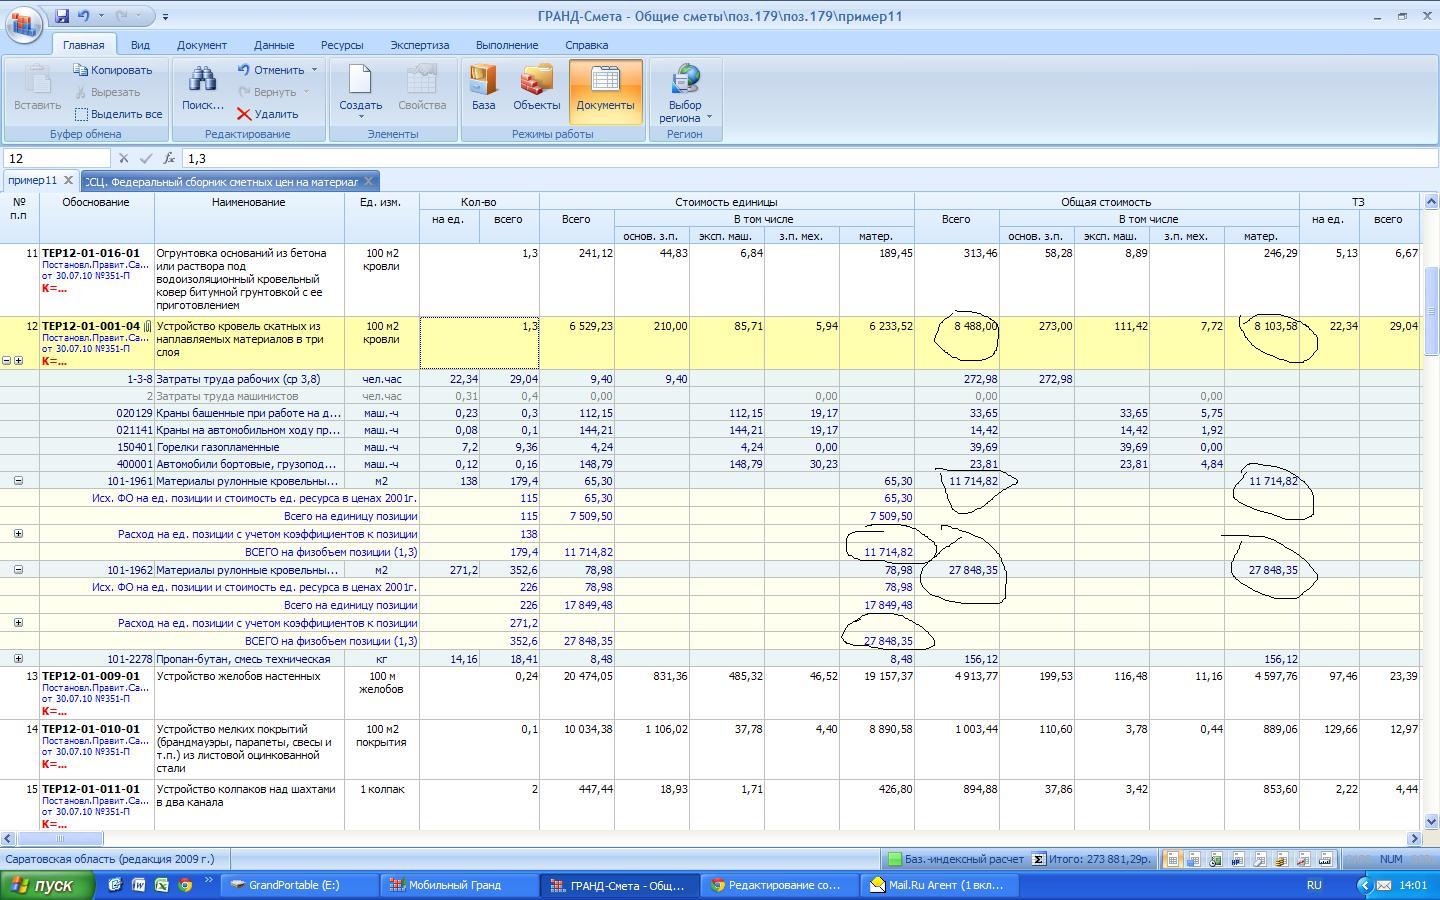The image size is (1440, 900).
Task: Click the red Удалить cross icon
Action: (x=244, y=114)
